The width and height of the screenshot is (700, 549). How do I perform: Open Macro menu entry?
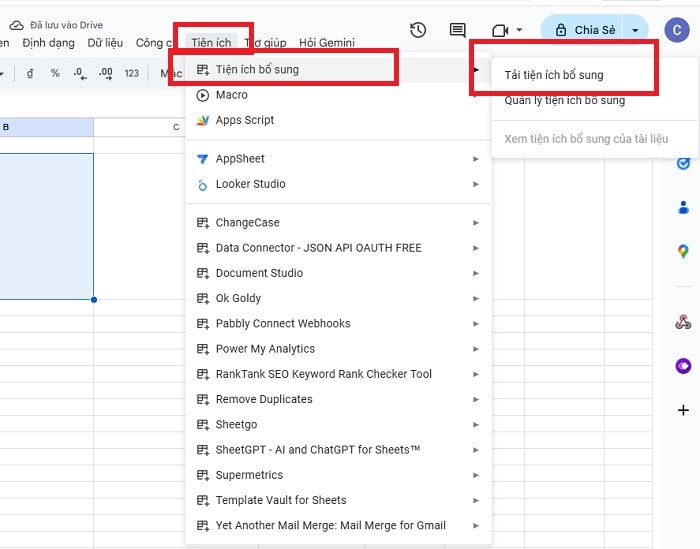pos(338,95)
